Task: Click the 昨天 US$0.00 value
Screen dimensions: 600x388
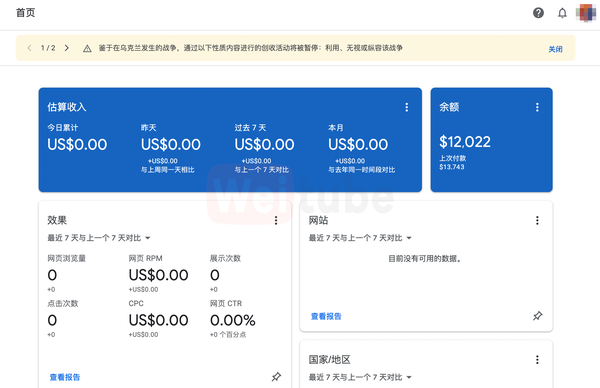Action: (171, 145)
